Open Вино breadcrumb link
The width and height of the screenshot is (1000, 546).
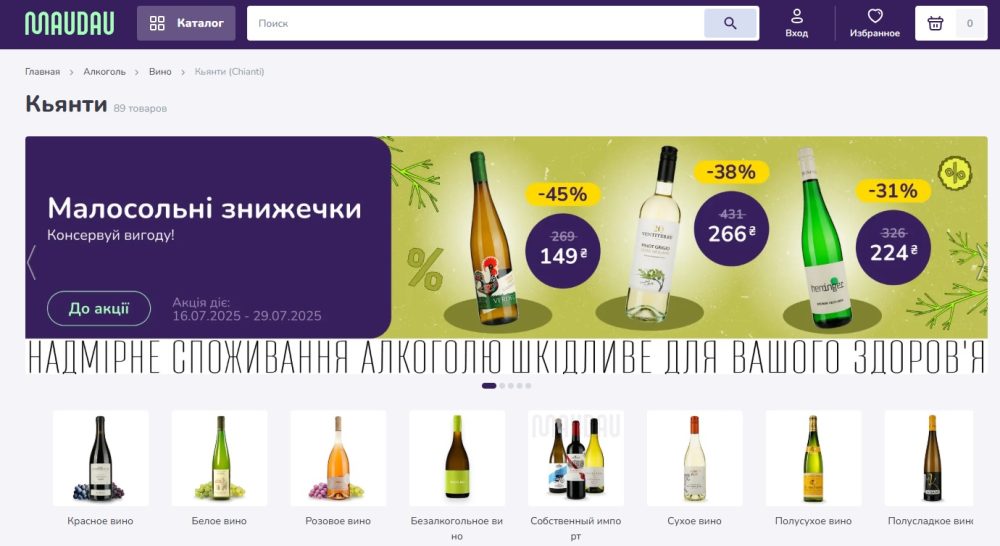click(160, 72)
